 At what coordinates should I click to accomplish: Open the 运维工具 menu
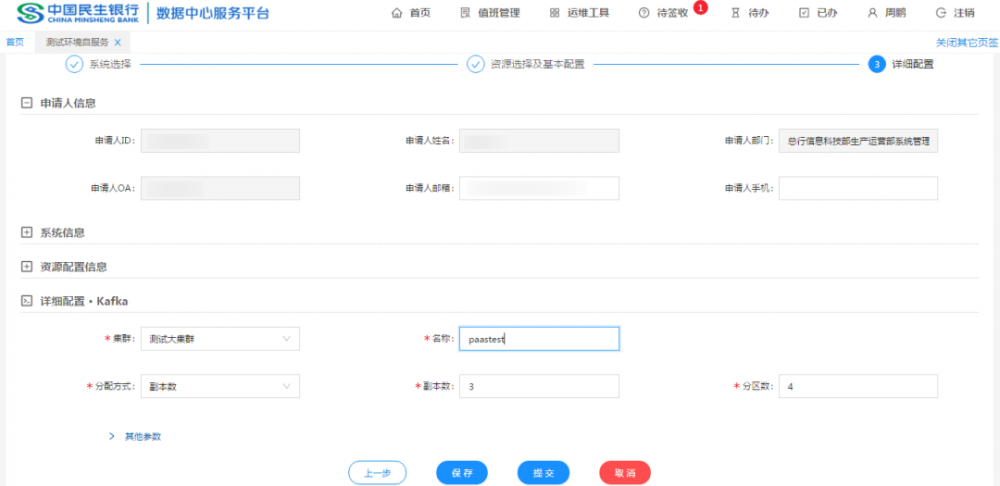click(x=588, y=13)
